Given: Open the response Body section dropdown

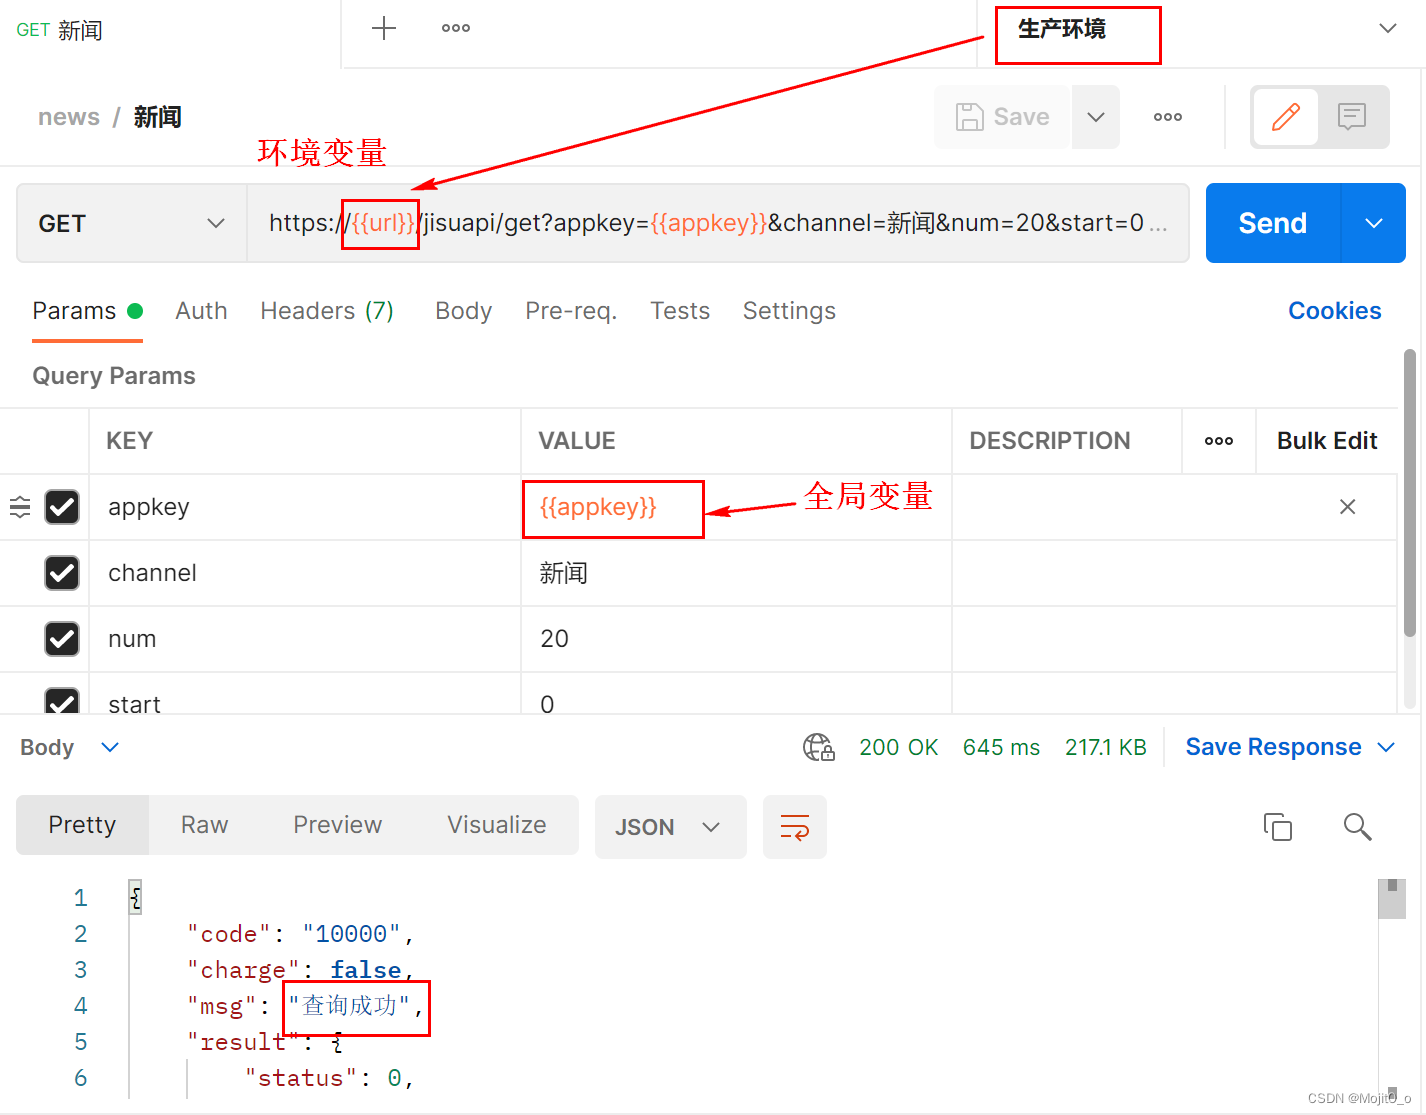Looking at the screenshot, I should coord(70,747).
